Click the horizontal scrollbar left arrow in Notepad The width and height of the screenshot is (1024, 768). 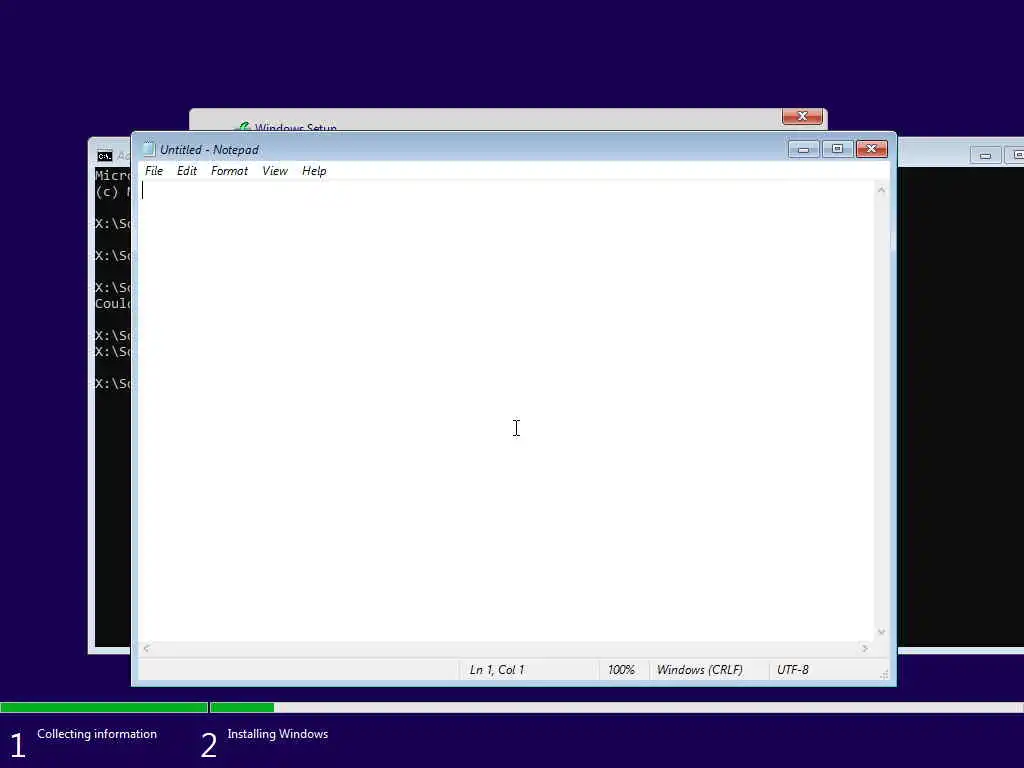146,648
